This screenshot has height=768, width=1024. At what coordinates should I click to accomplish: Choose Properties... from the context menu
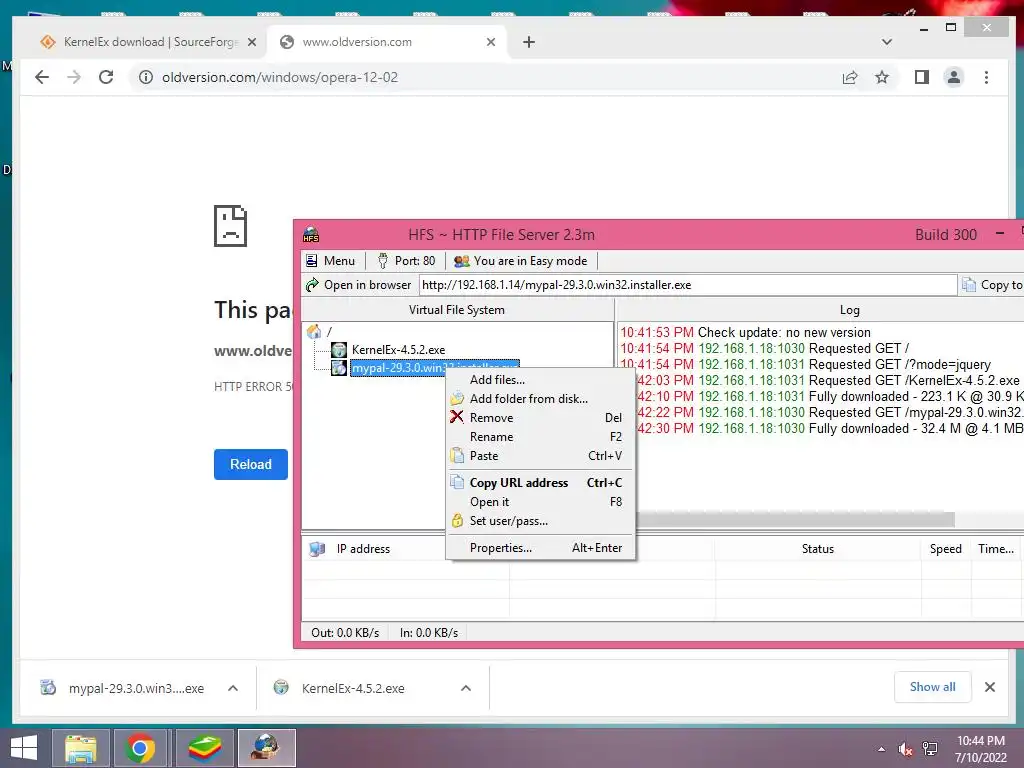click(539, 547)
